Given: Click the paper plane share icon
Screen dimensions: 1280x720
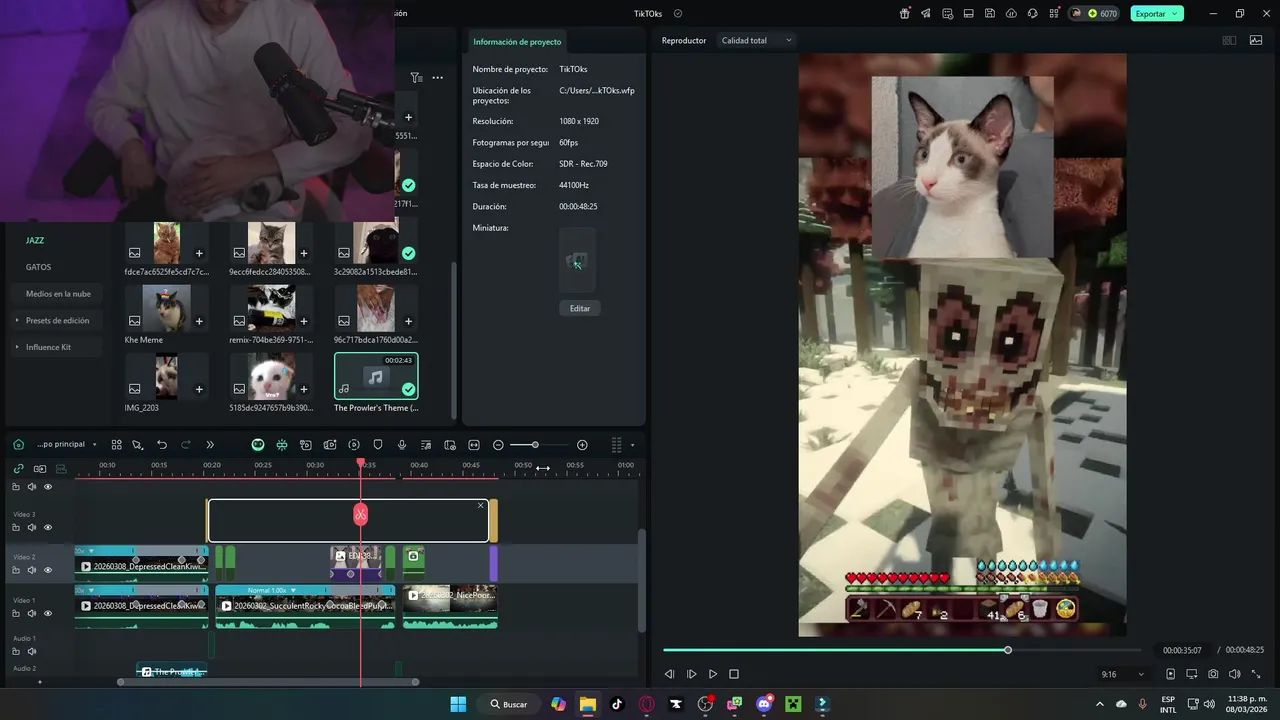Looking at the screenshot, I should 926,13.
